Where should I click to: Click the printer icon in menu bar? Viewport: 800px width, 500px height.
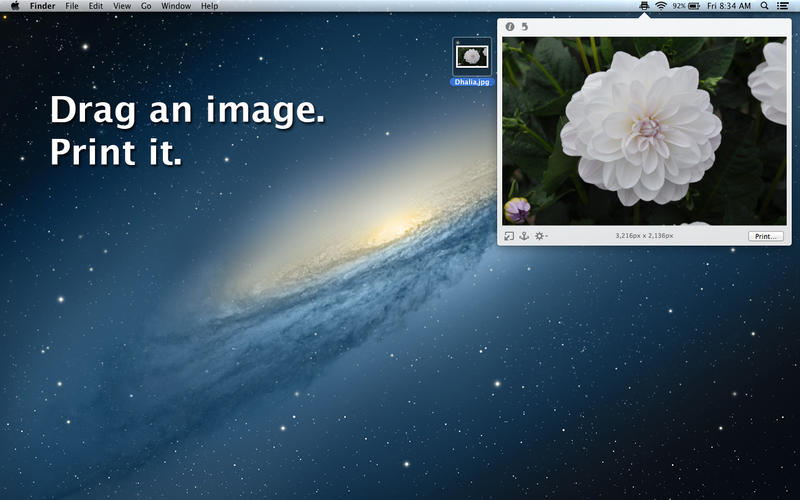tap(645, 6)
